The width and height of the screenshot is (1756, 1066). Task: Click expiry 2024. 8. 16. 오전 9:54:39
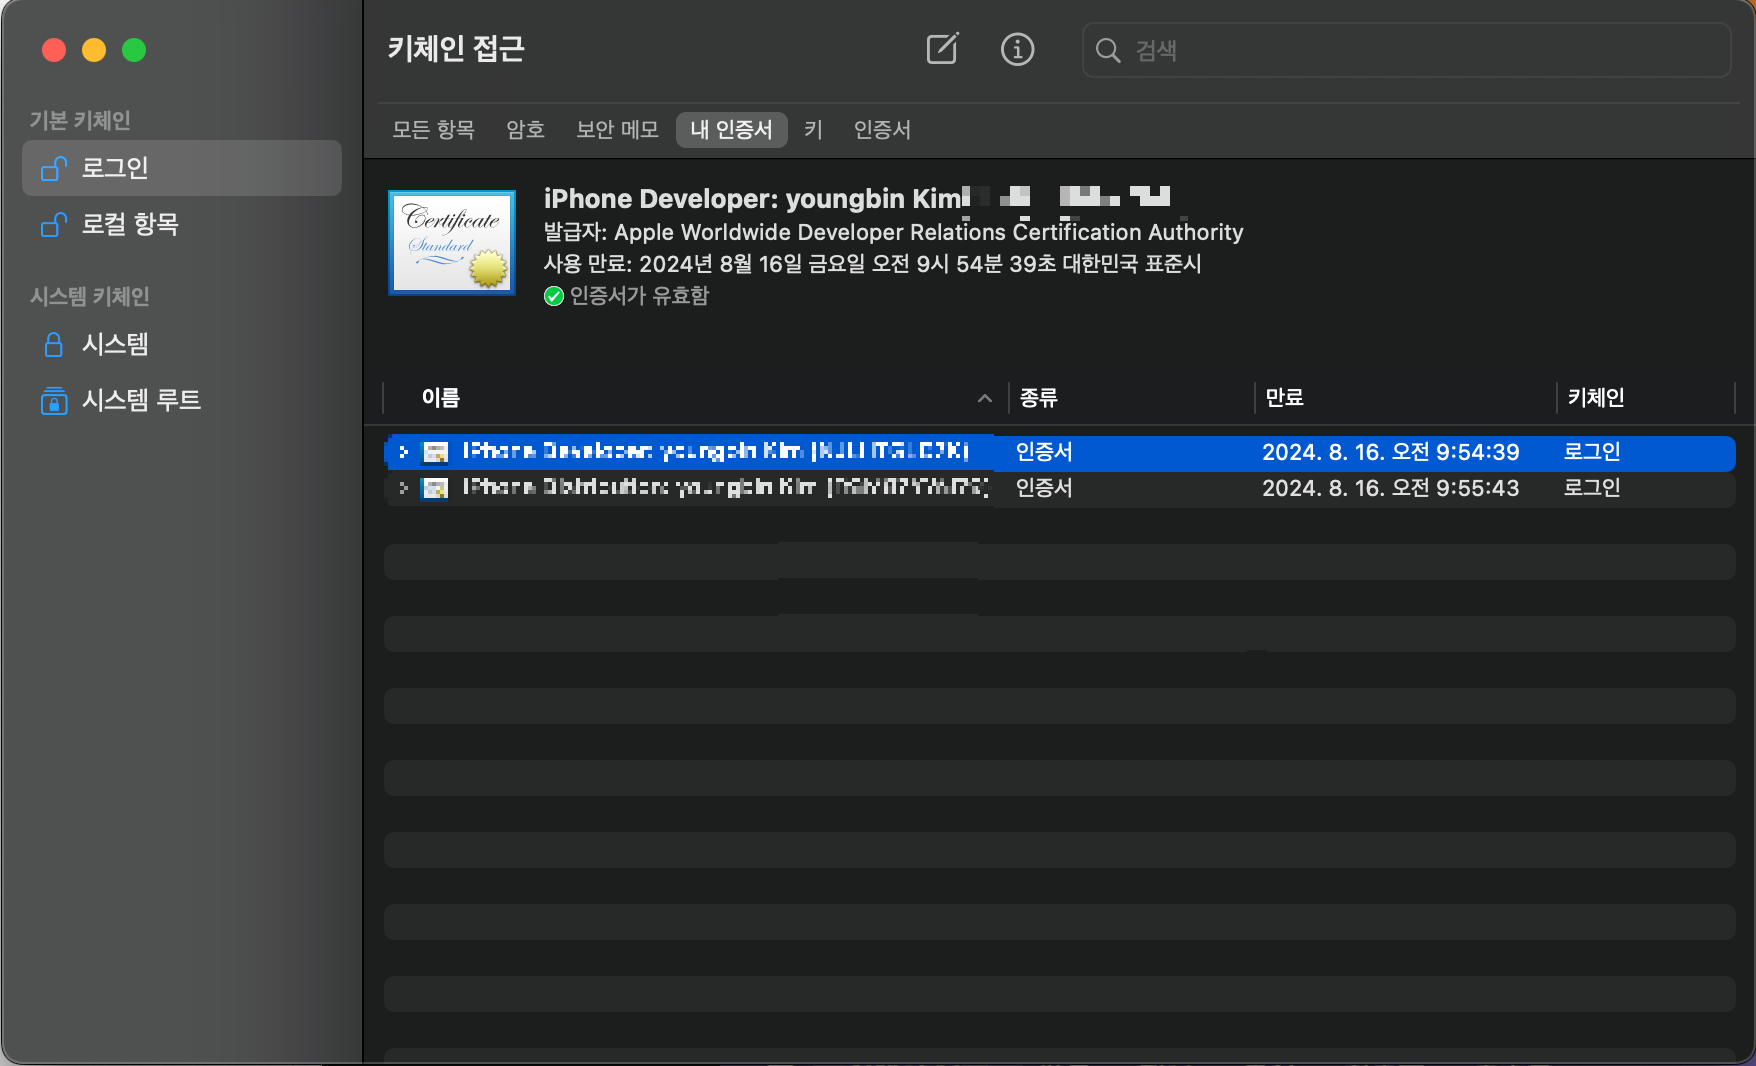click(x=1390, y=452)
